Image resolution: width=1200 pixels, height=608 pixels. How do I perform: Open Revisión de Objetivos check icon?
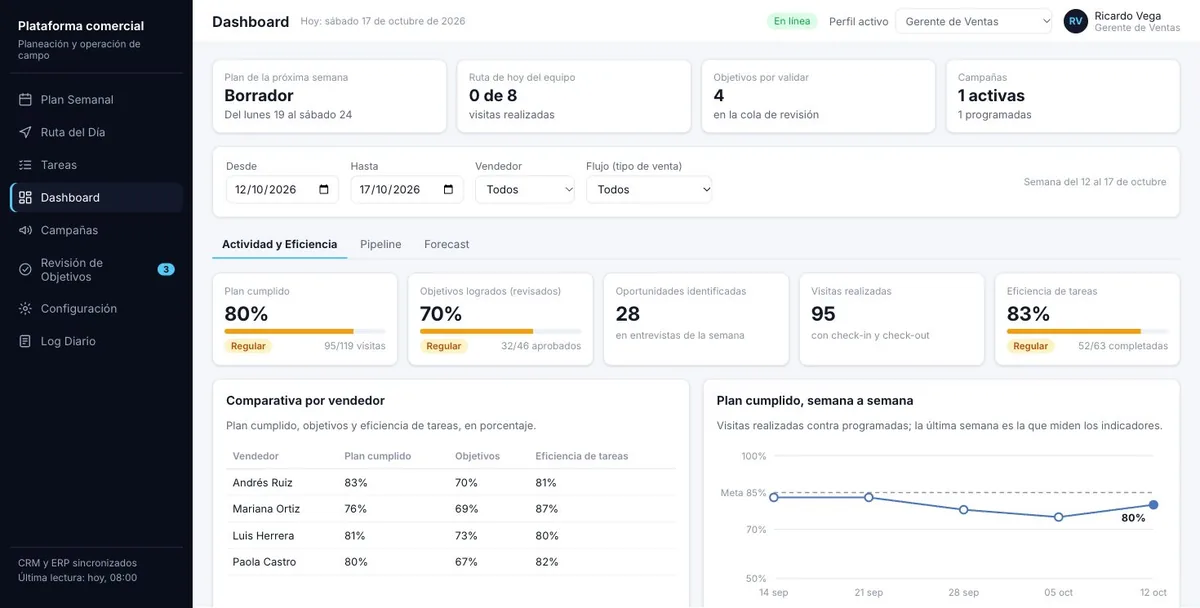click(25, 270)
